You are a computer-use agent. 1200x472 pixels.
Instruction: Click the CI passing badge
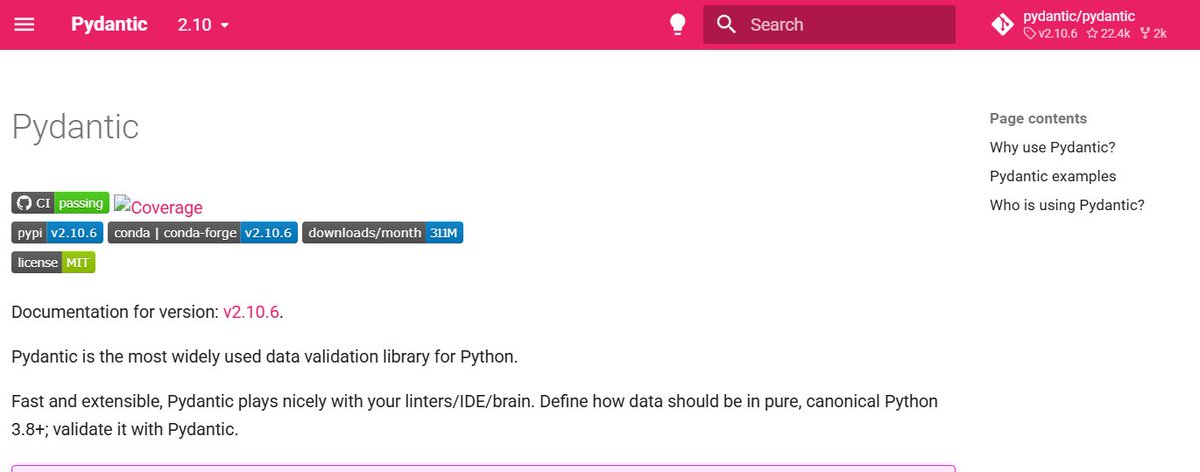point(60,203)
